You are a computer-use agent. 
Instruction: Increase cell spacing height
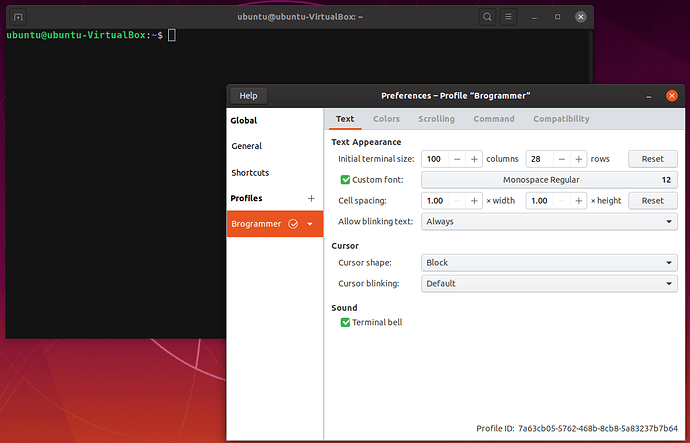tap(579, 201)
